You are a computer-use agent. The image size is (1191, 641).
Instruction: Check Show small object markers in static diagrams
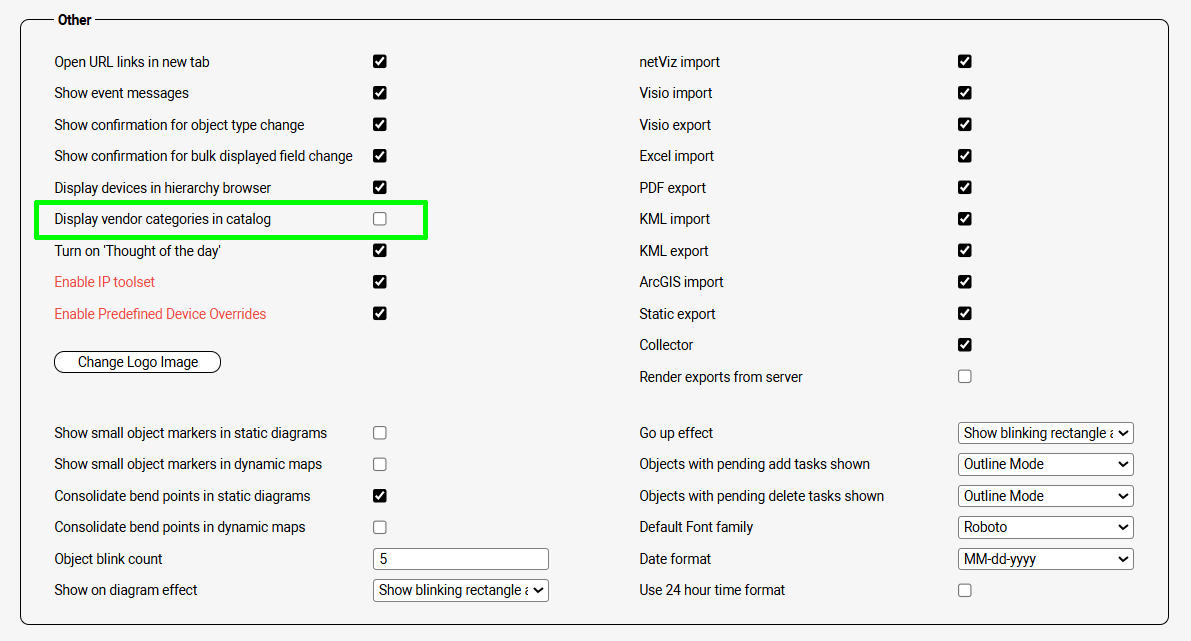380,433
